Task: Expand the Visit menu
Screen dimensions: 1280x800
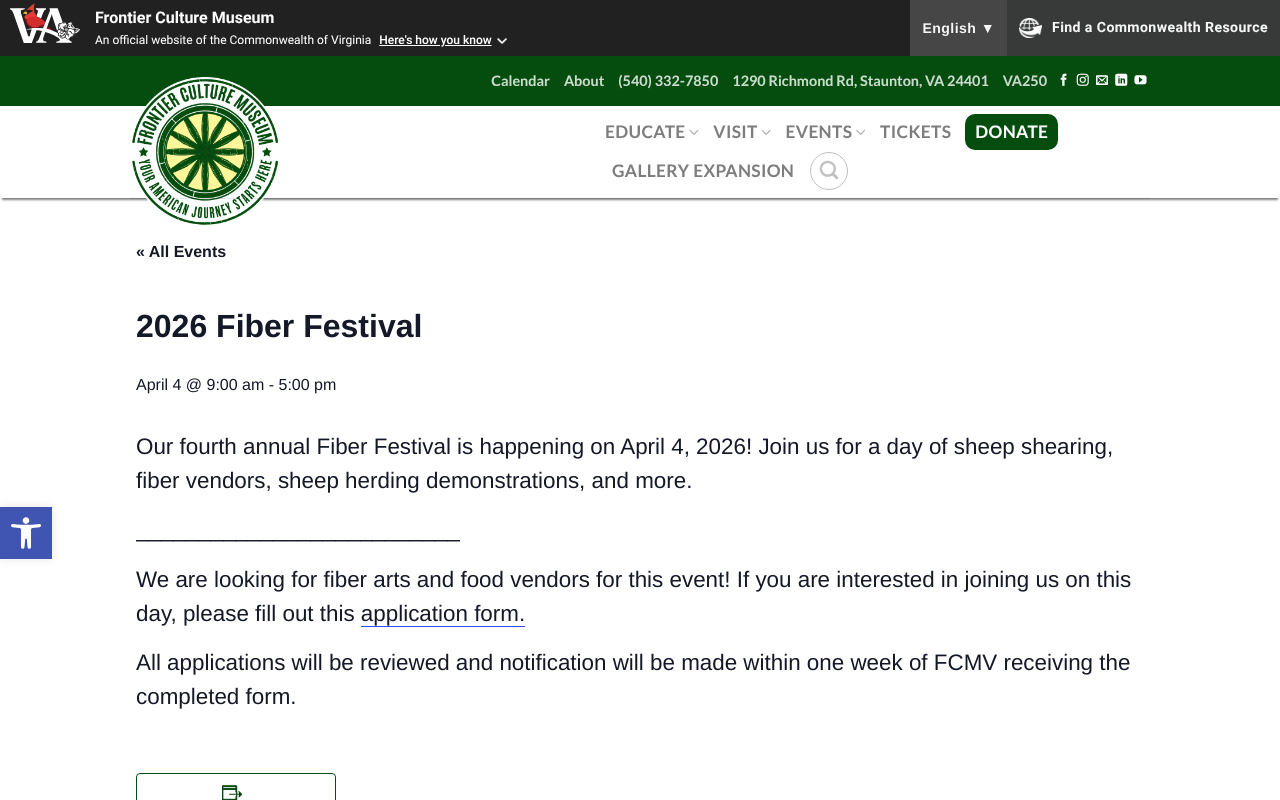Action: click(x=741, y=132)
